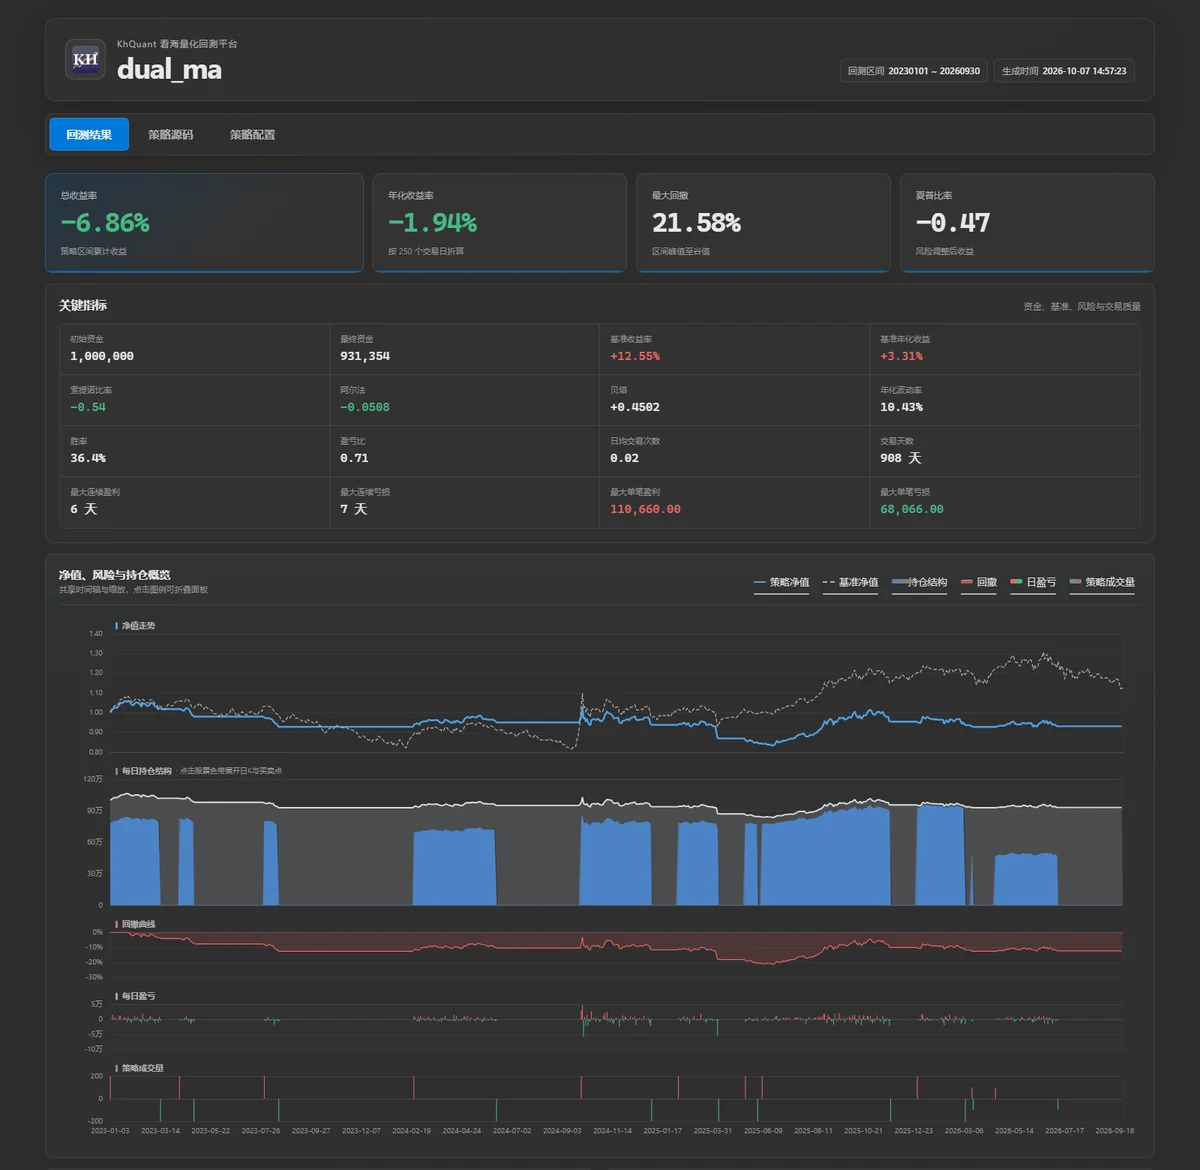Click the 每日持仓结构 chart title

pyautogui.click(x=146, y=771)
